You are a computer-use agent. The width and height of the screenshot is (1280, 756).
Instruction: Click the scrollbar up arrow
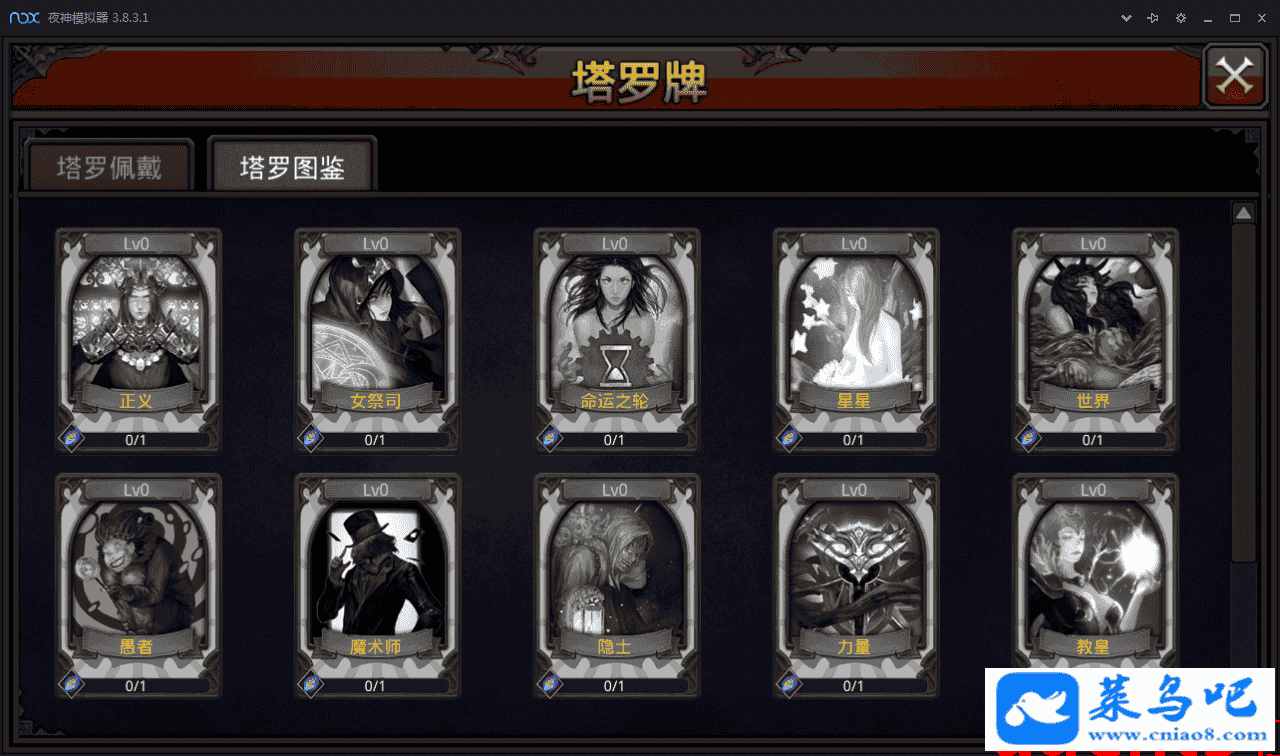pos(1243,212)
